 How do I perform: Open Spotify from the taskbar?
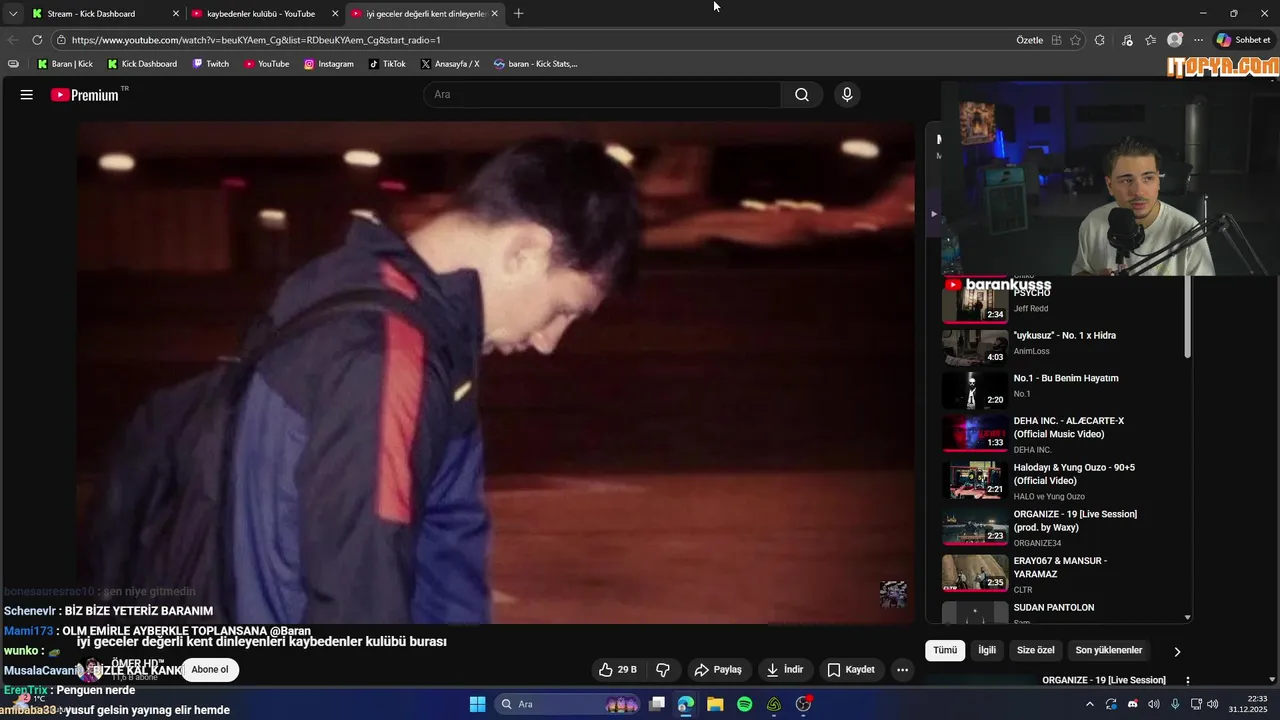pyautogui.click(x=745, y=704)
